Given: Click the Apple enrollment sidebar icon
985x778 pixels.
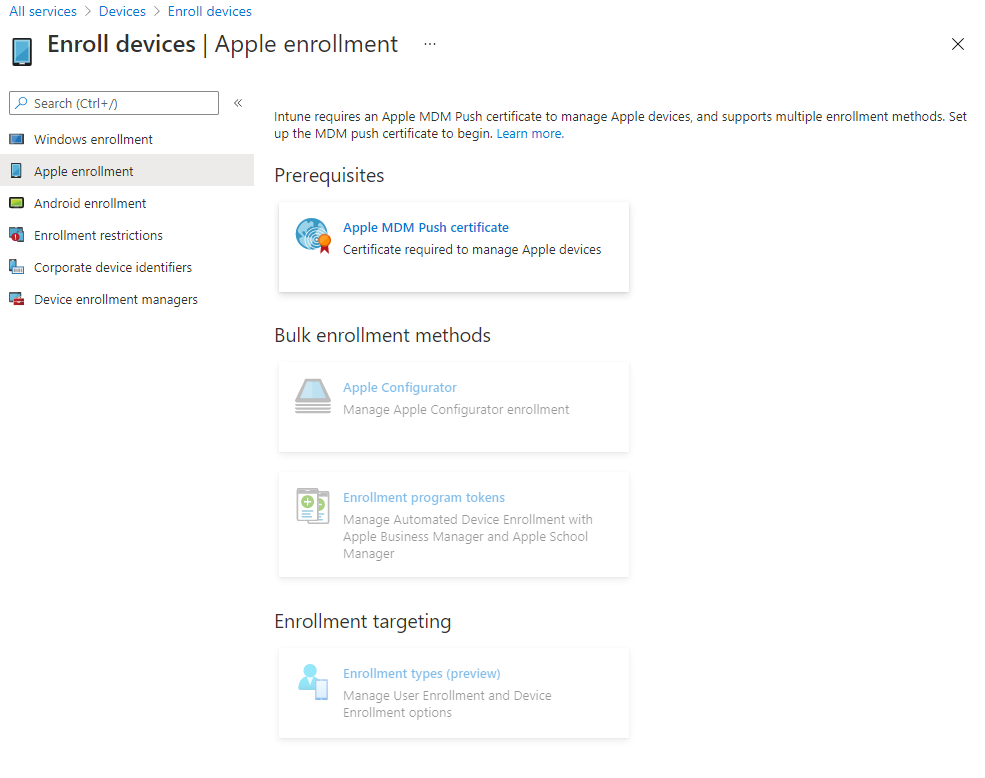Looking at the screenshot, I should 17,171.
